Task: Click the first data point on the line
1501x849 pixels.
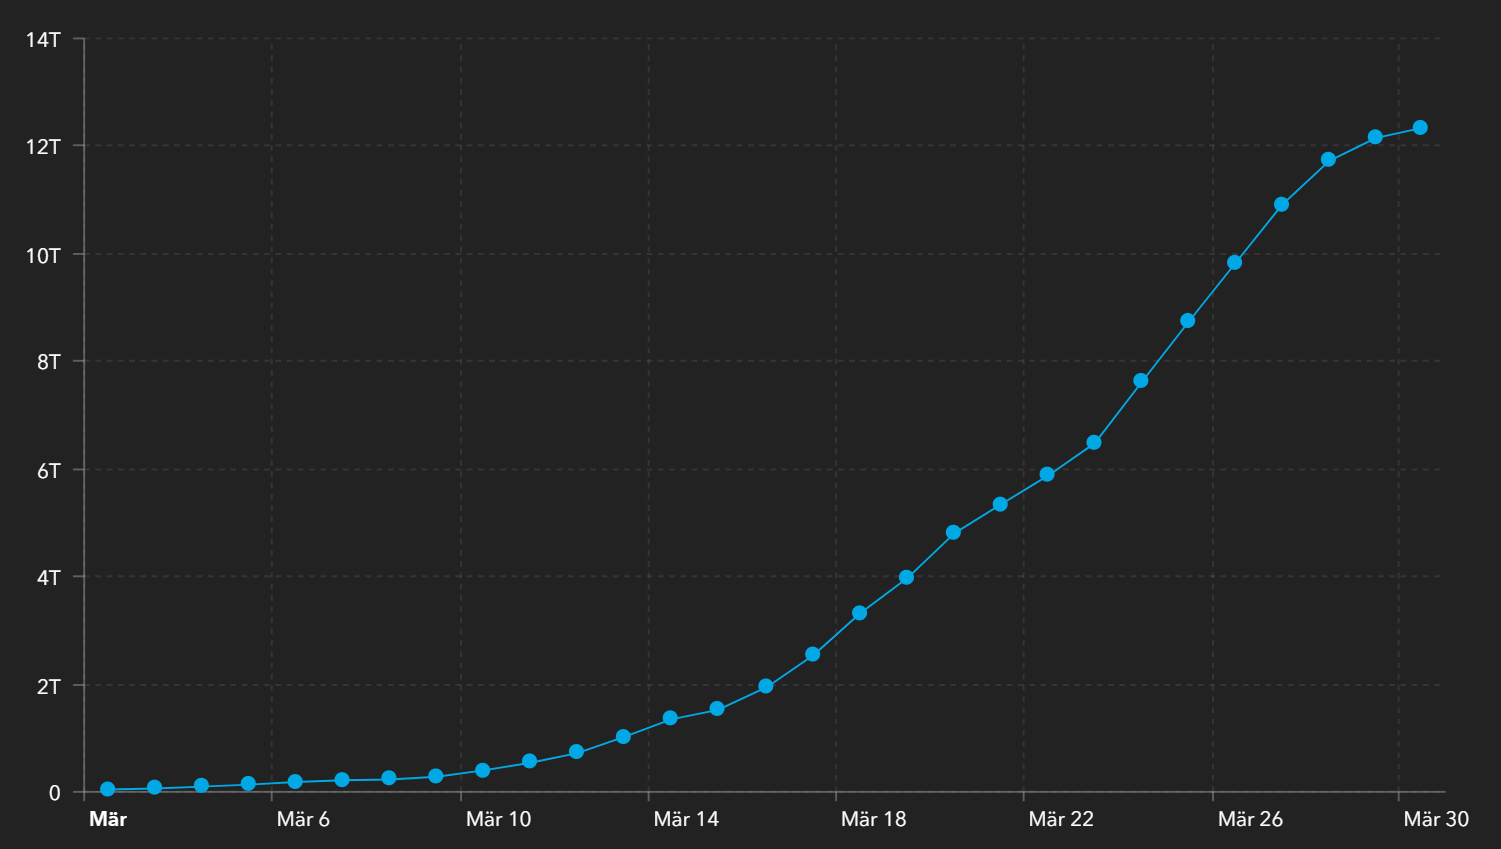Action: (x=108, y=790)
